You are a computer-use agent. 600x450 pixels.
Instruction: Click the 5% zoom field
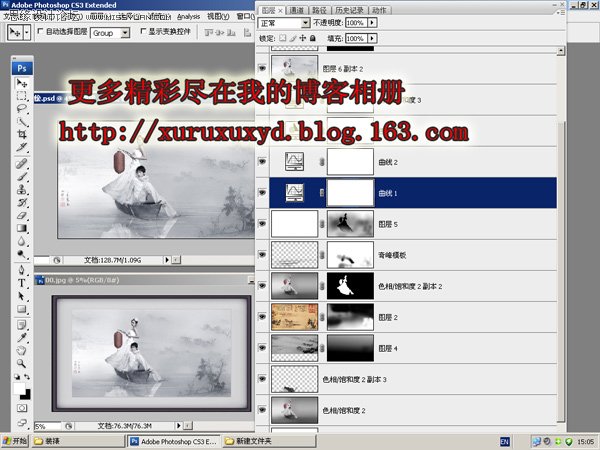[47, 426]
